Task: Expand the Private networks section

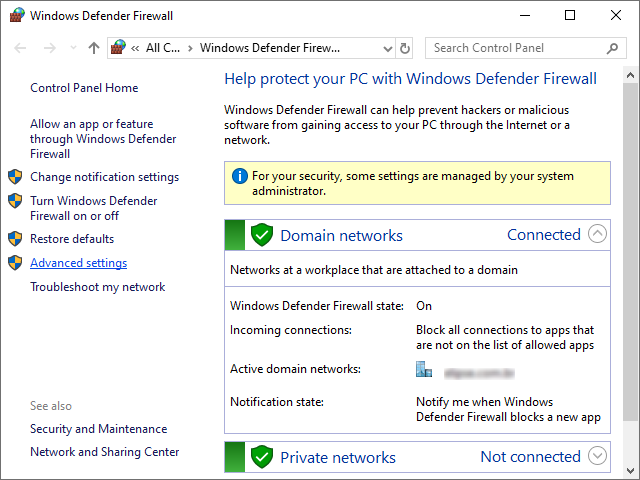Action: [x=597, y=457]
